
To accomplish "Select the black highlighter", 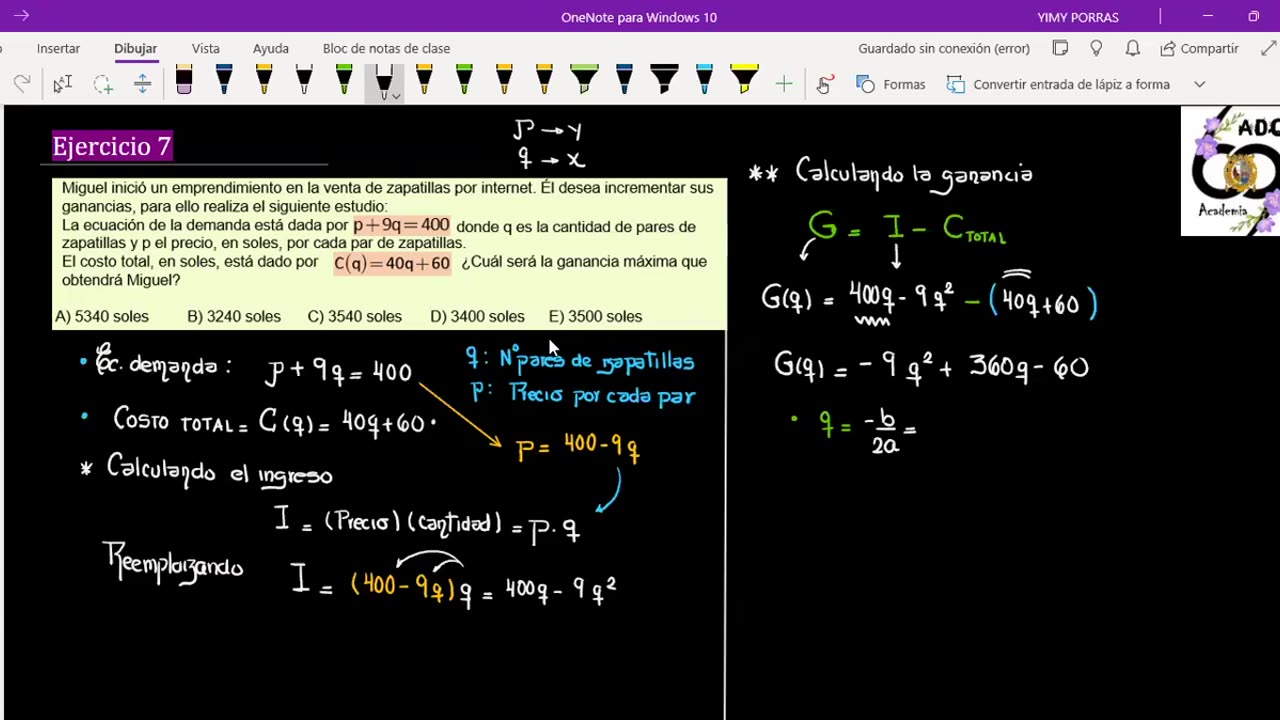I will [664, 80].
